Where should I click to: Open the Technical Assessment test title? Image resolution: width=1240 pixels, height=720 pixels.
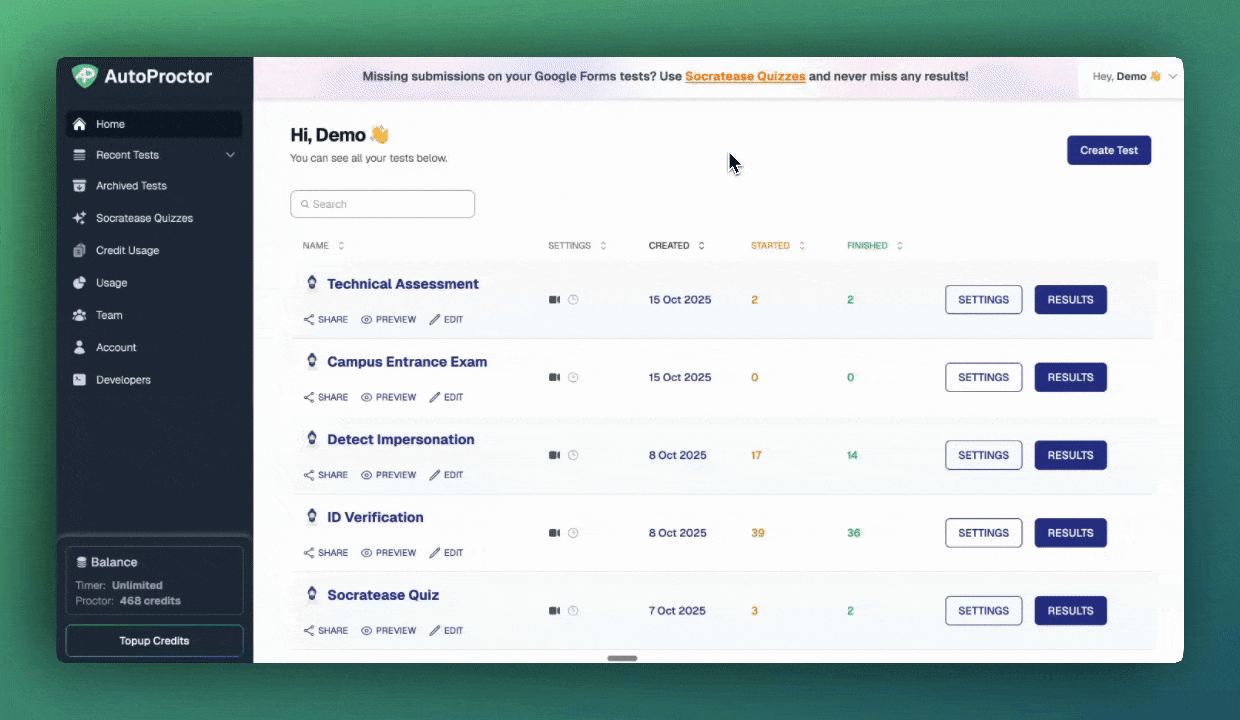coord(403,284)
